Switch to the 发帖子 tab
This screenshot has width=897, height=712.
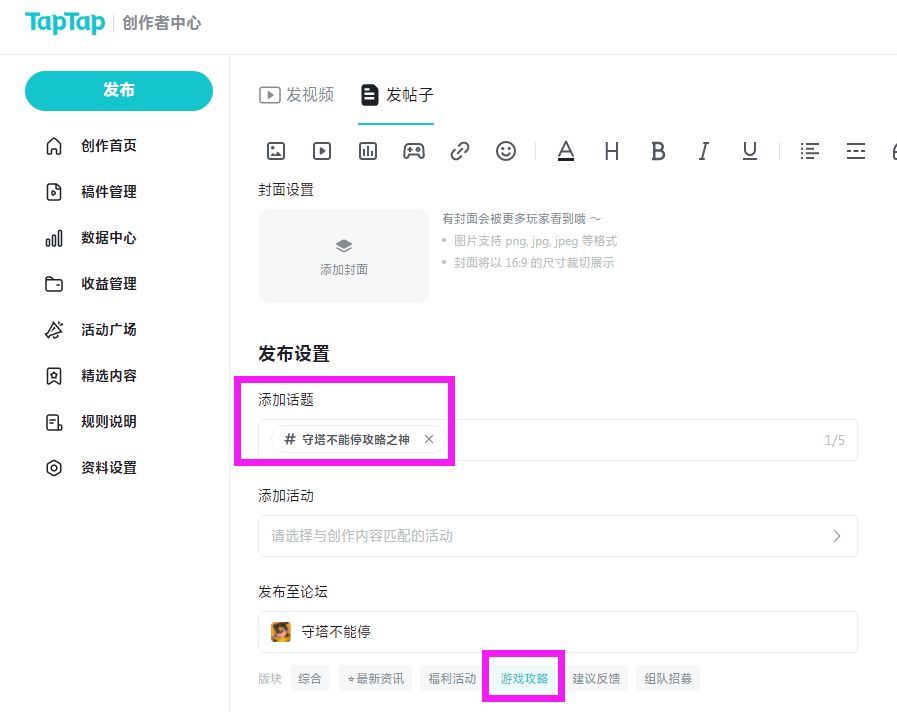tap(396, 94)
